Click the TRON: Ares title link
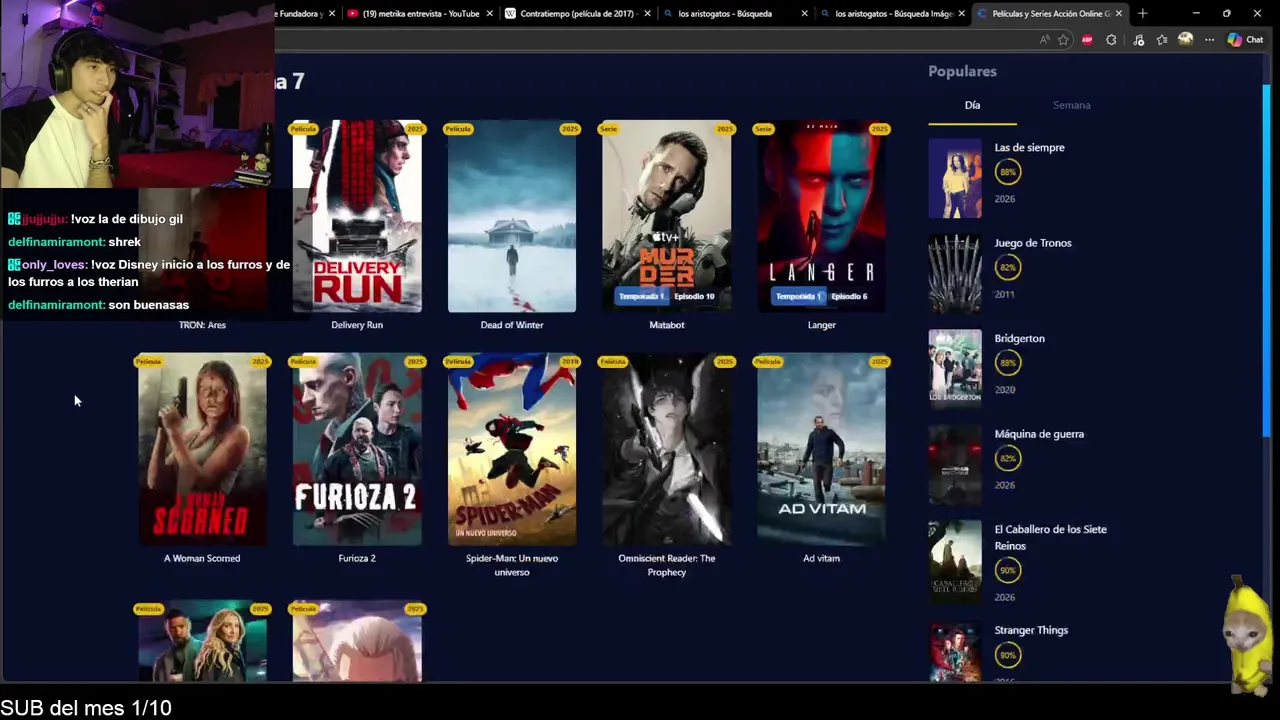Screen dimensions: 1280x720 (x=202, y=325)
